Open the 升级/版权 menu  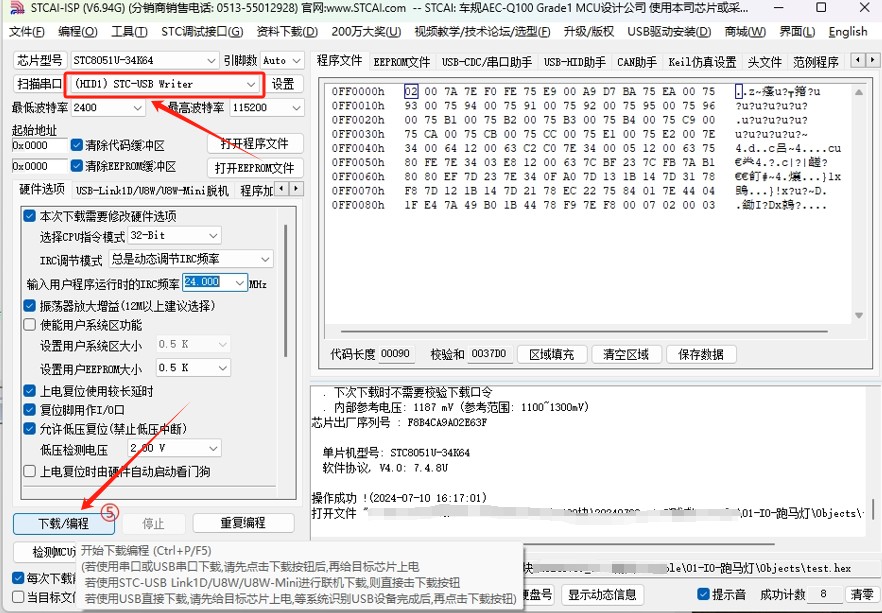pyautogui.click(x=588, y=32)
